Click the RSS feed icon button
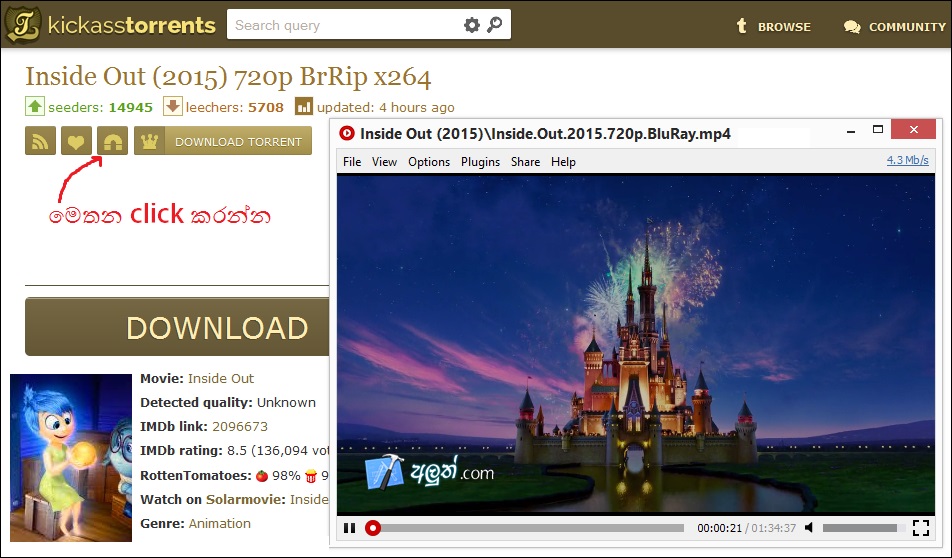This screenshot has width=952, height=558. click(40, 141)
